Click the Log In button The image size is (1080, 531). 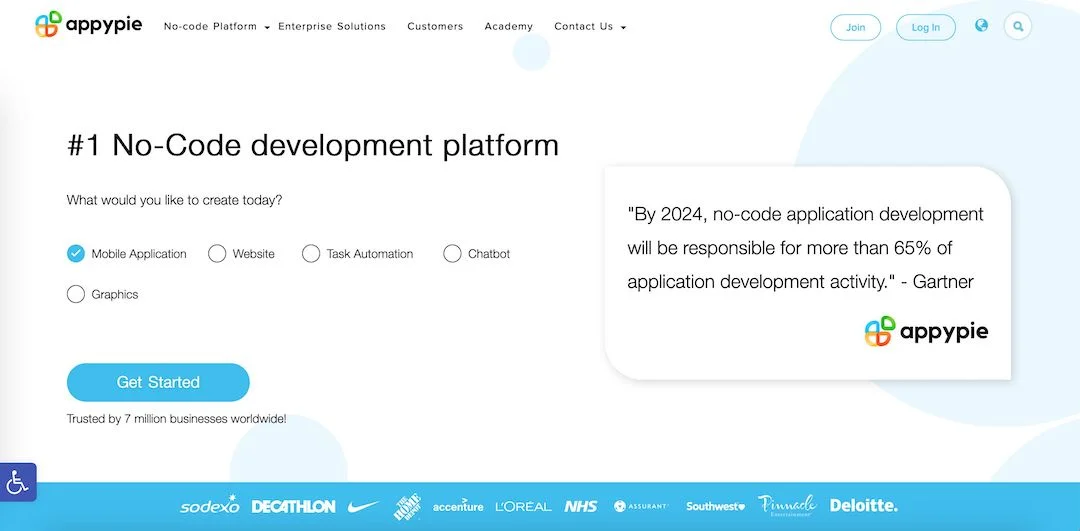coord(926,28)
